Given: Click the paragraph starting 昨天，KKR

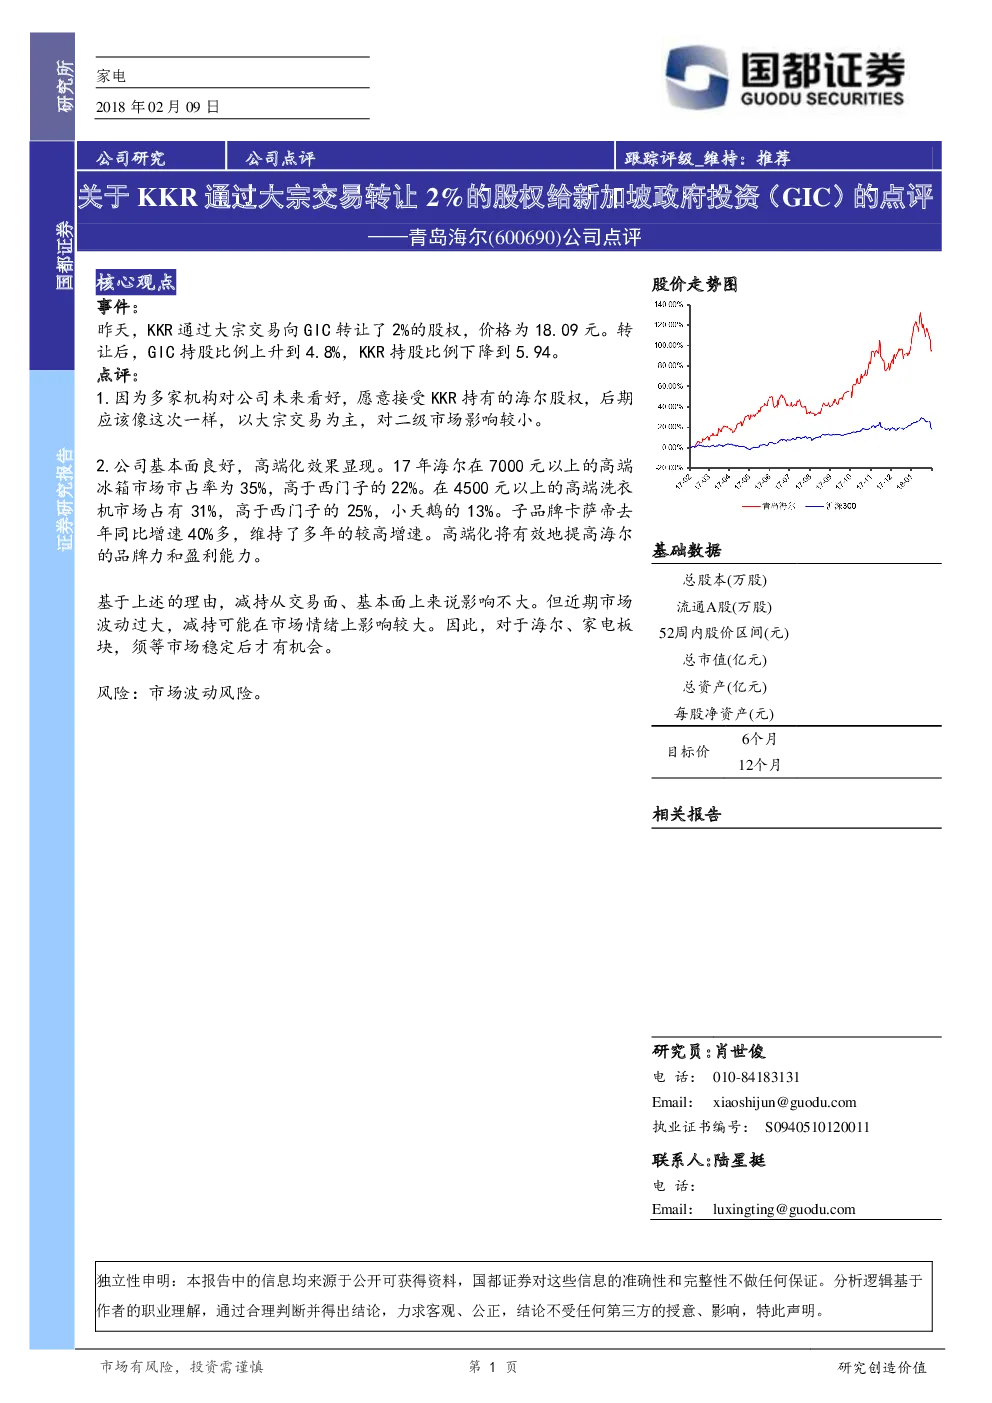Looking at the screenshot, I should (365, 341).
